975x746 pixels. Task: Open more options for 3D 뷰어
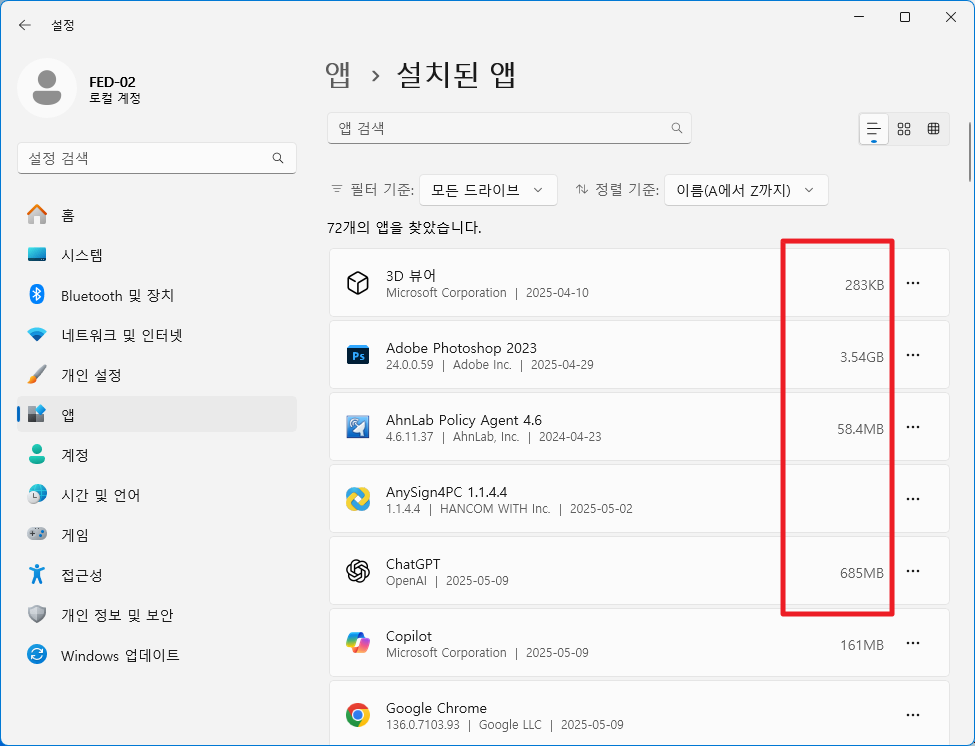click(x=913, y=283)
